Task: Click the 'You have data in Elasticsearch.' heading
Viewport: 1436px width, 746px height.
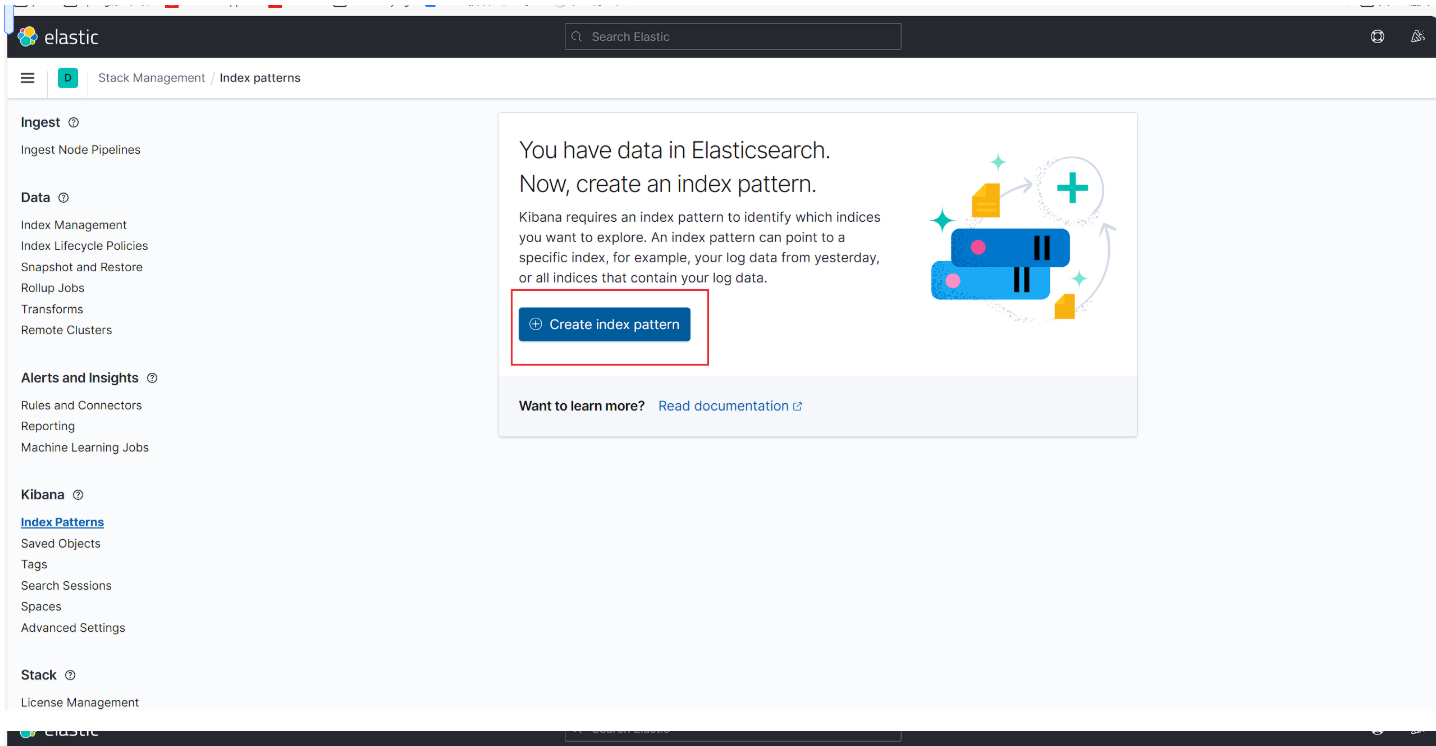Action: pos(675,151)
